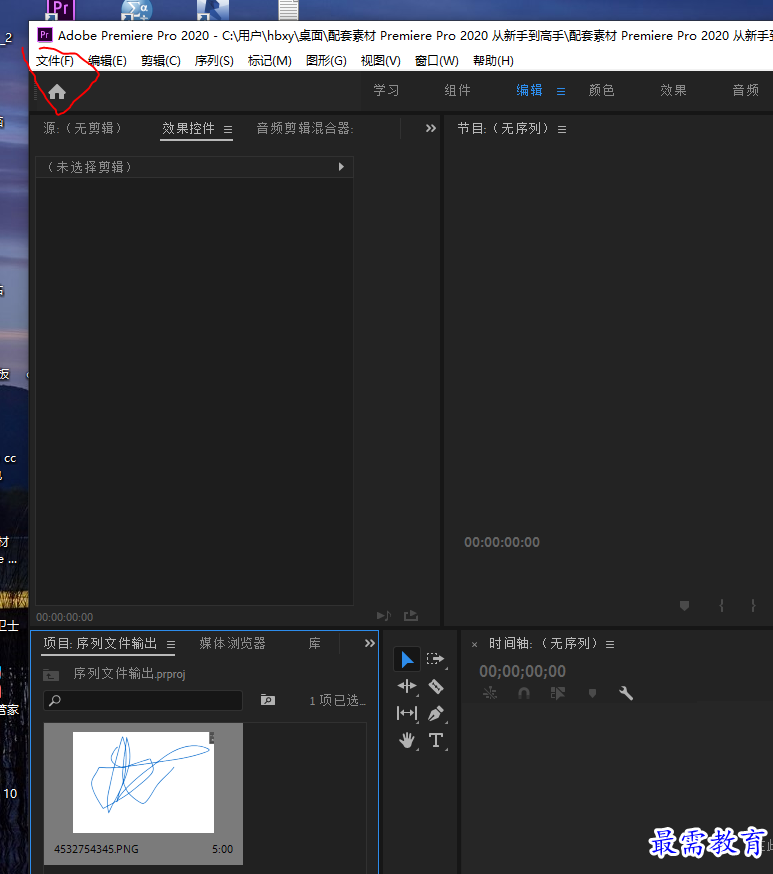This screenshot has height=874, width=773.
Task: Switch to Source monitor tab
Action: (82, 129)
